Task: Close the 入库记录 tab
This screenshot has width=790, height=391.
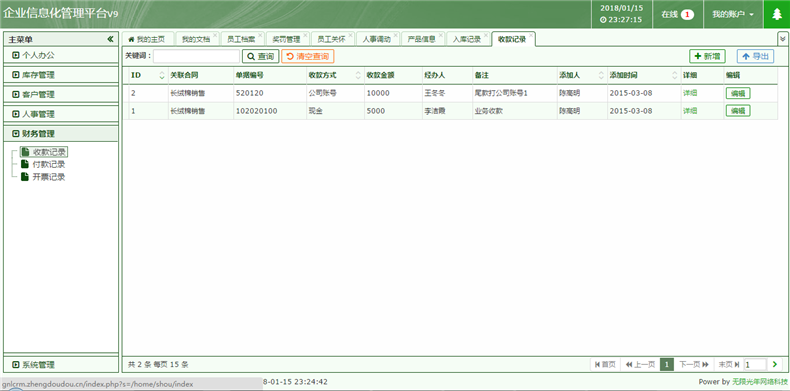Action: pos(486,35)
